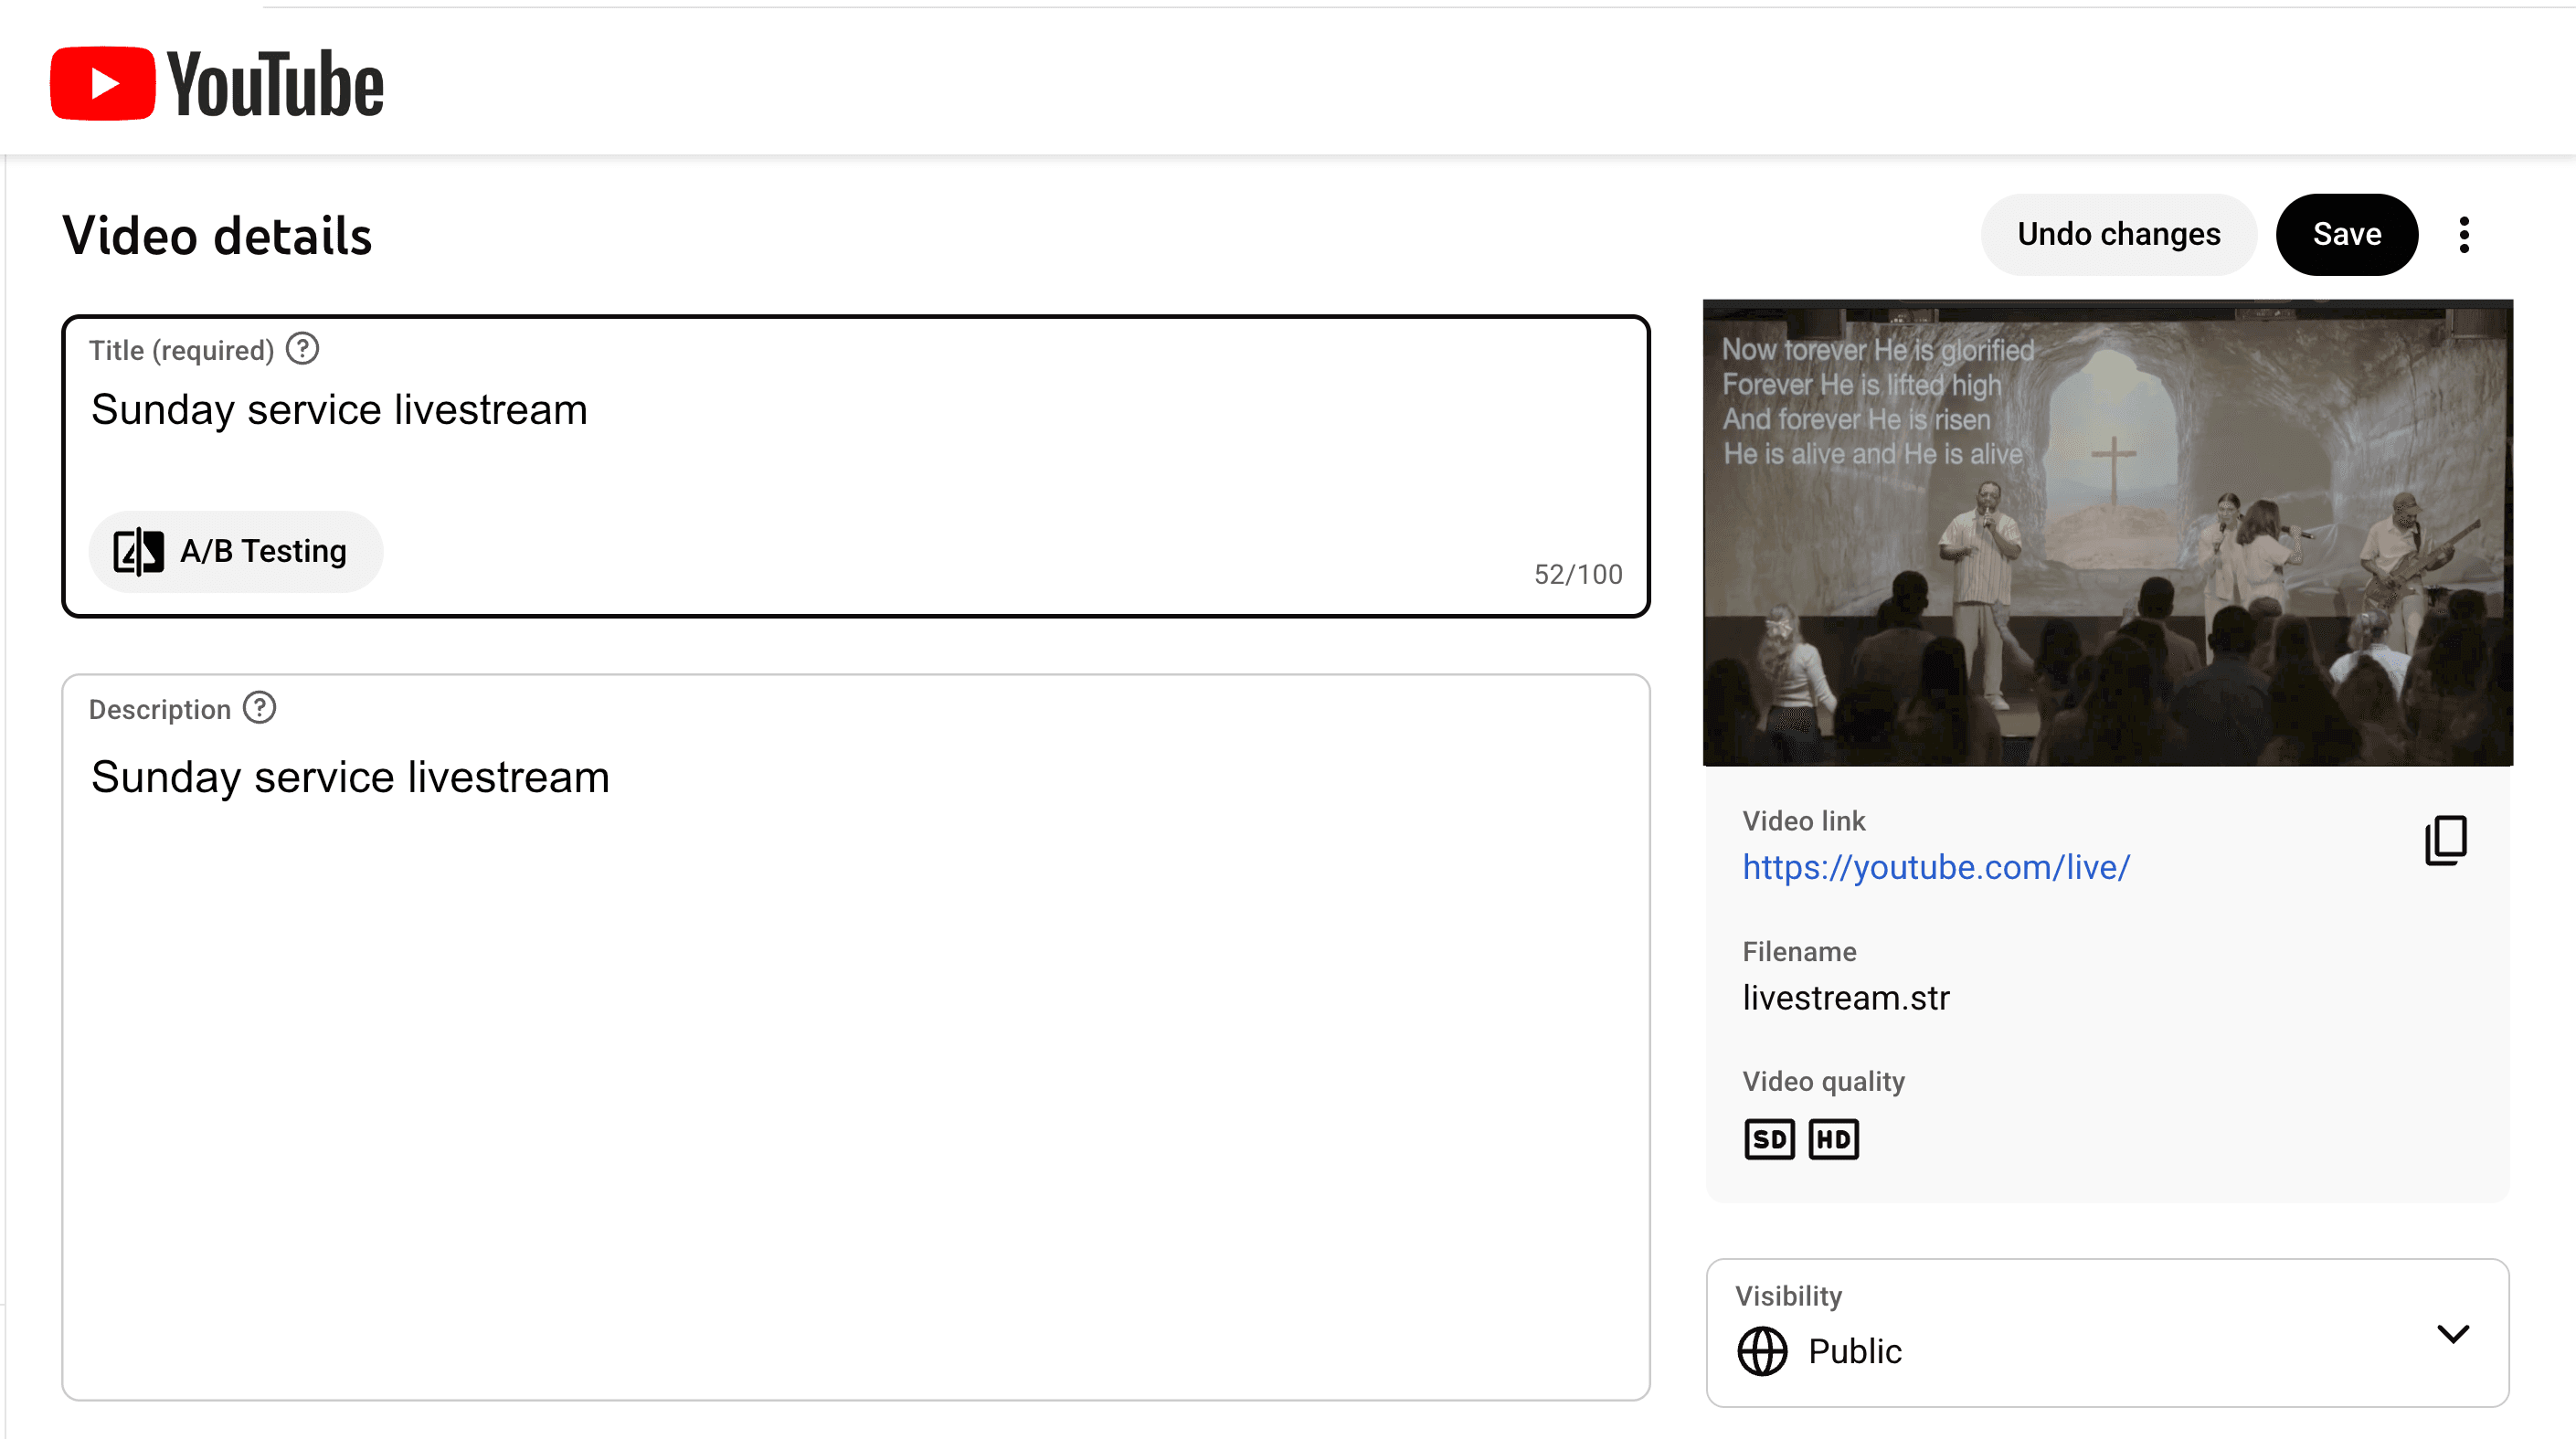Expand the Visibility dropdown chevron
Viewport: 2576px width, 1439px height.
[2453, 1333]
